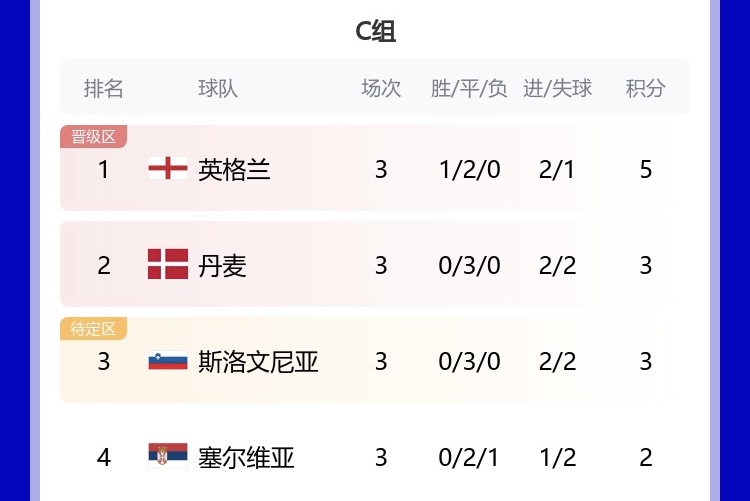
Task: Open the 英格兰 team name
Action: tap(234, 169)
